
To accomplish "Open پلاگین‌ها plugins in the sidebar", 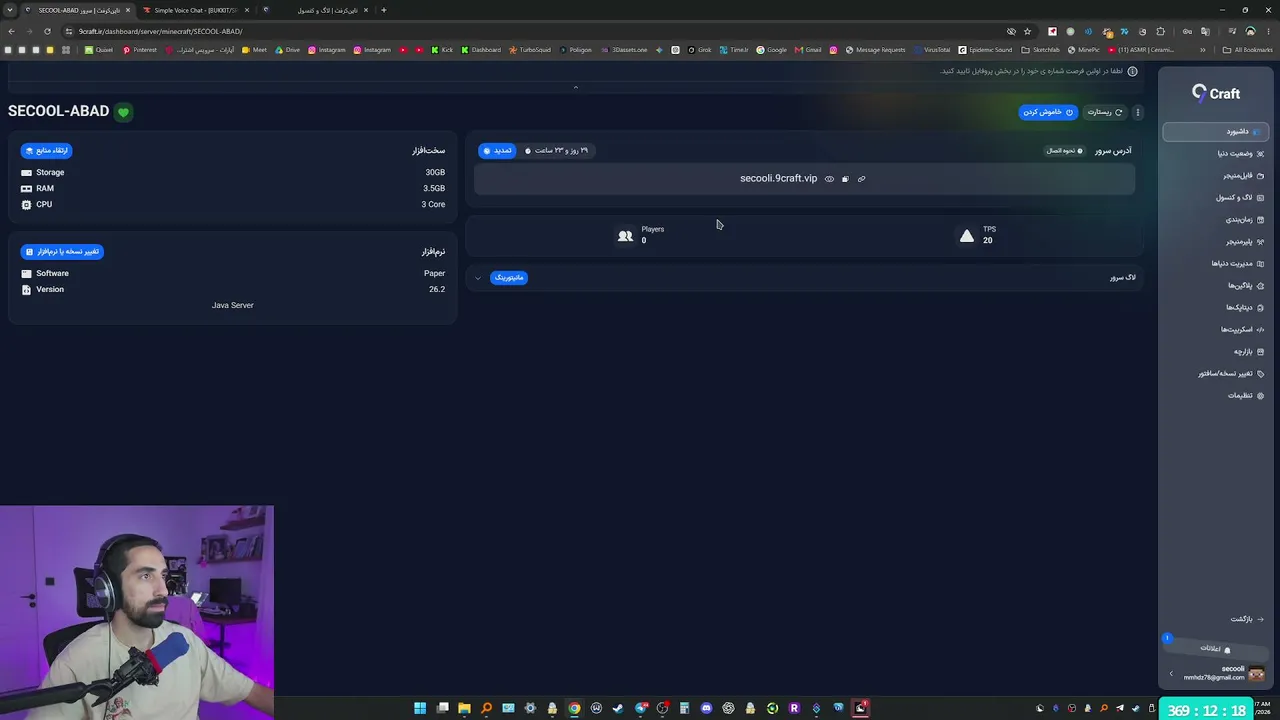I will coord(1246,286).
